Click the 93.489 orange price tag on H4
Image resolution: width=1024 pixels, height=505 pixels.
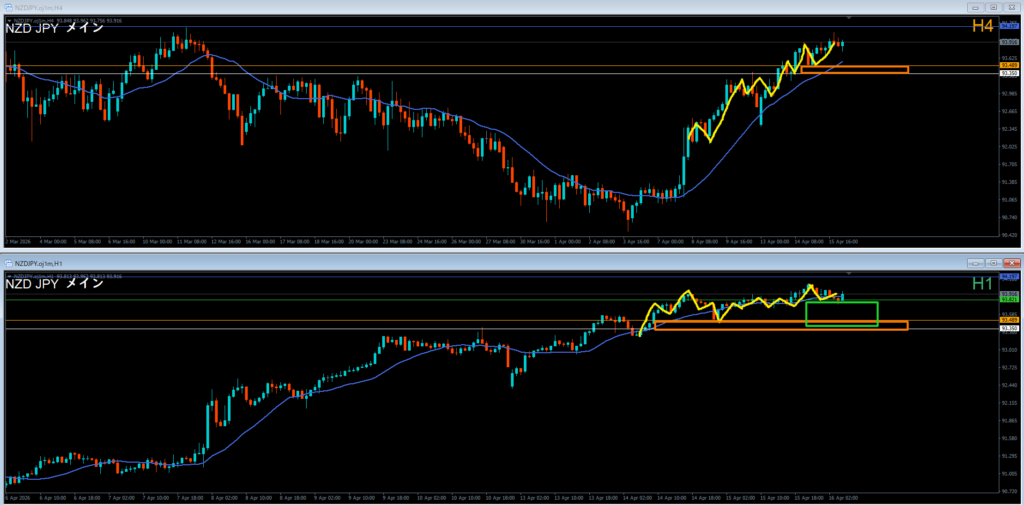tap(1009, 66)
